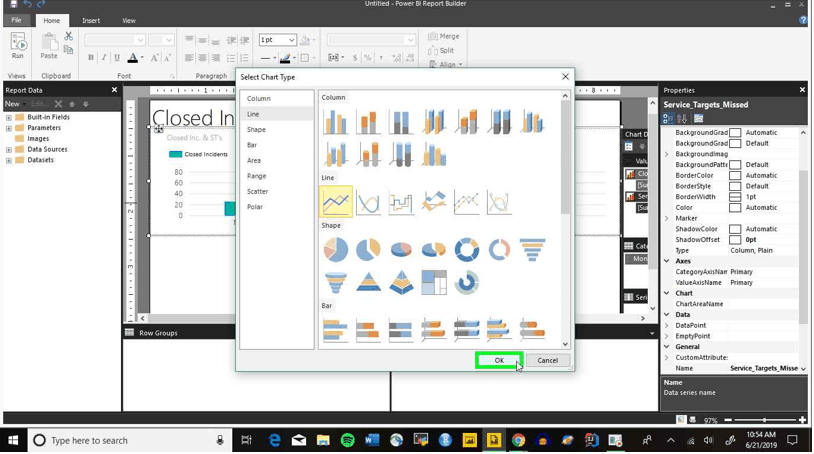Viewport: 814px width, 454px height.
Task: Expand the DataPoint property
Action: click(x=667, y=325)
